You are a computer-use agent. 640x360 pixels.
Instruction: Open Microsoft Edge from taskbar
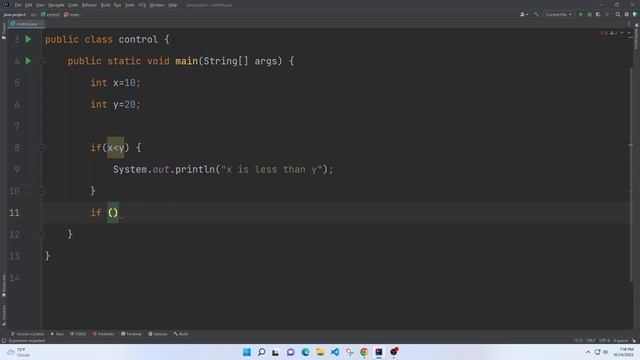[x=305, y=352]
